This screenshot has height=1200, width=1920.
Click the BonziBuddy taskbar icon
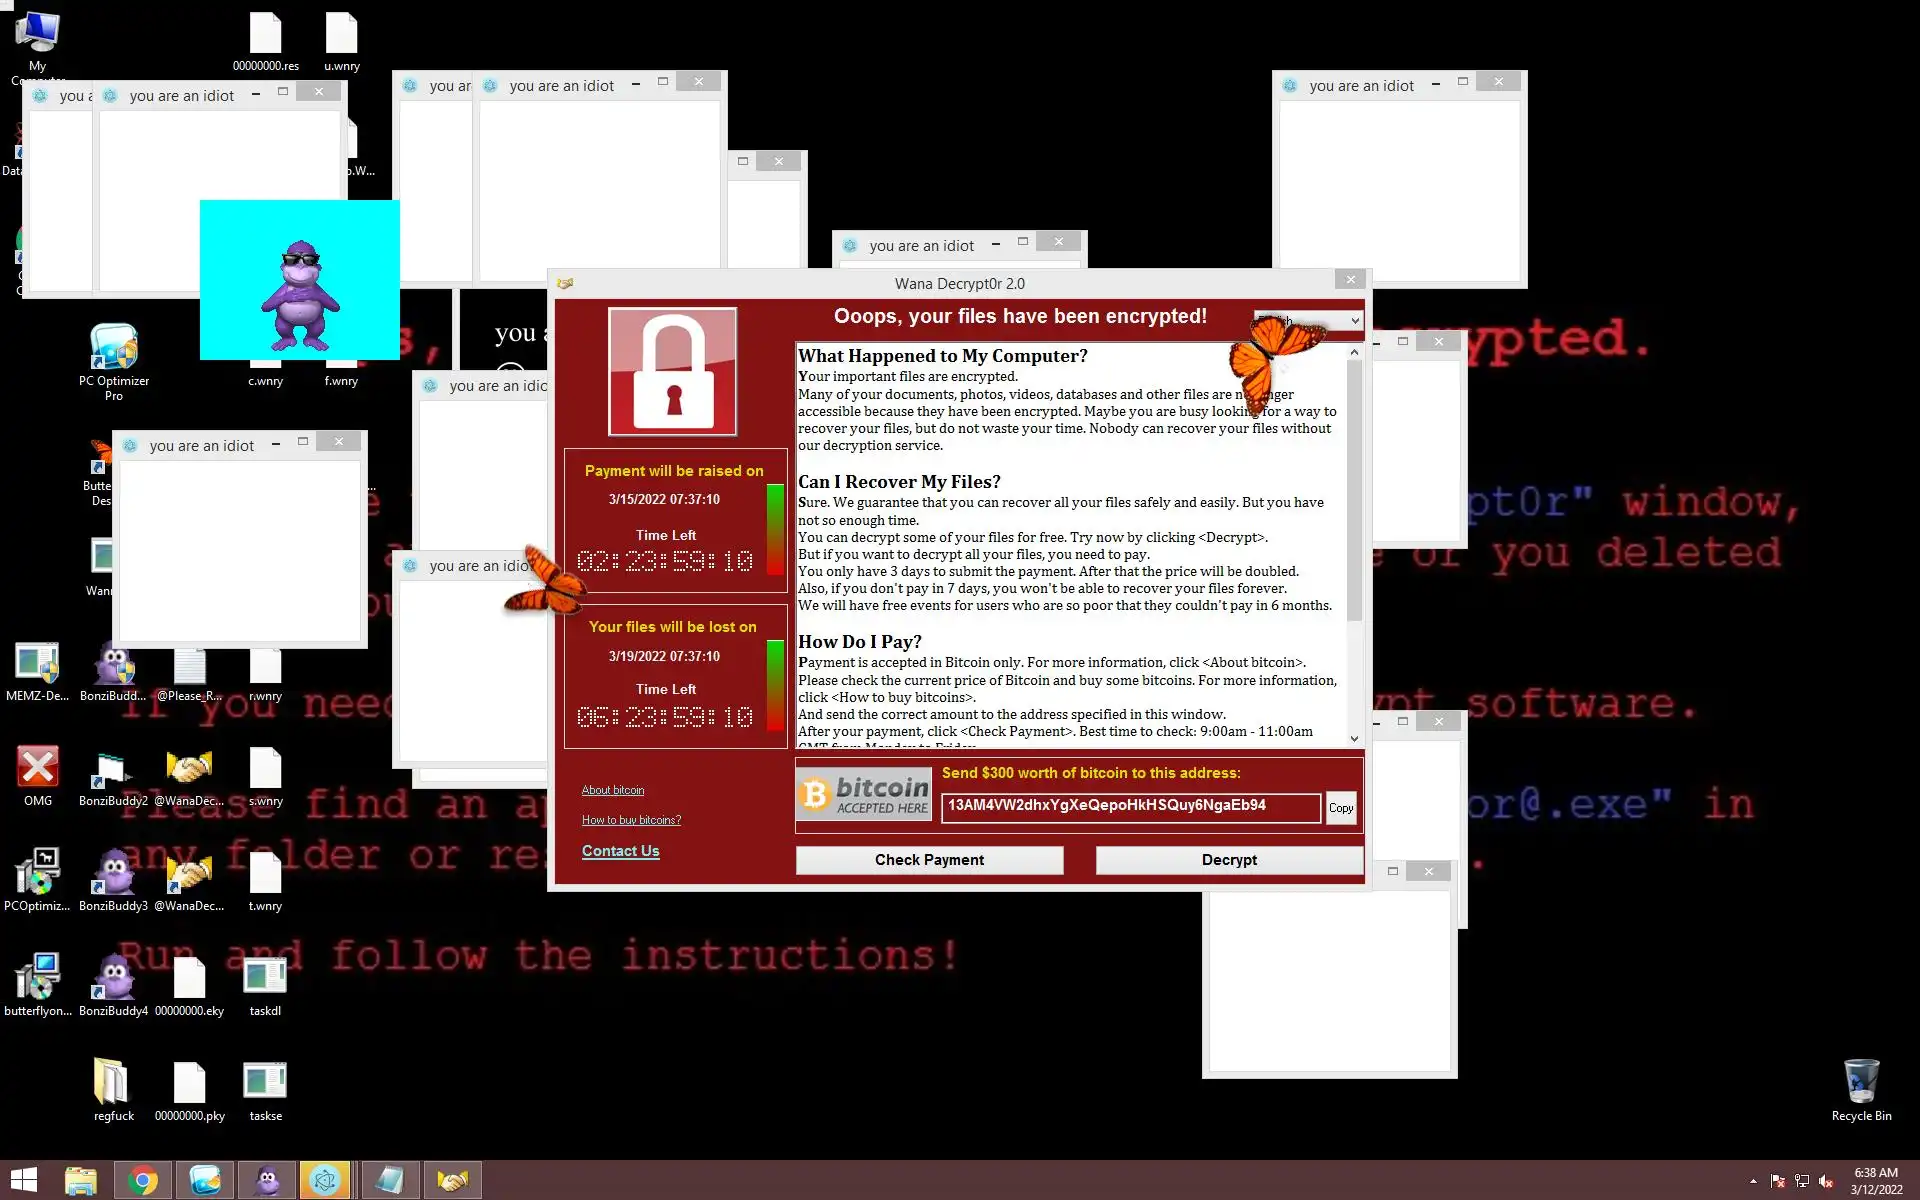pos(266,1181)
